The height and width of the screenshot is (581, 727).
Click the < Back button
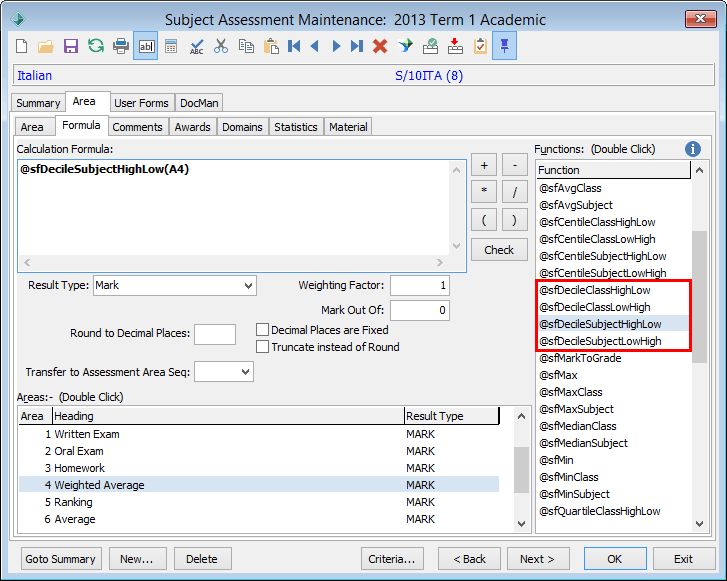469,559
